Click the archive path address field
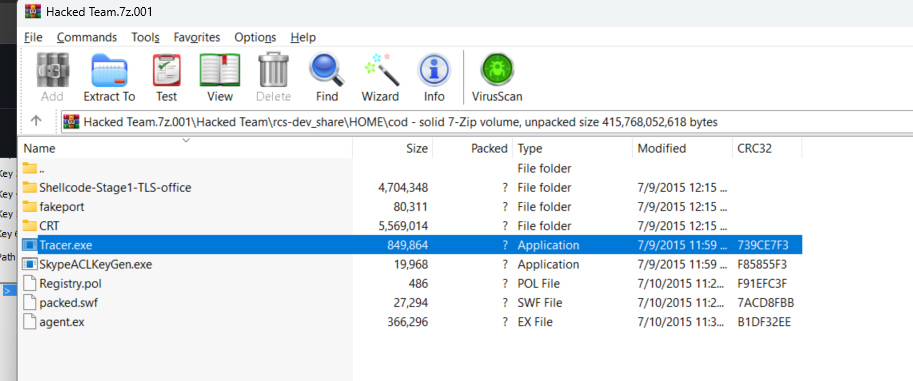 487,122
